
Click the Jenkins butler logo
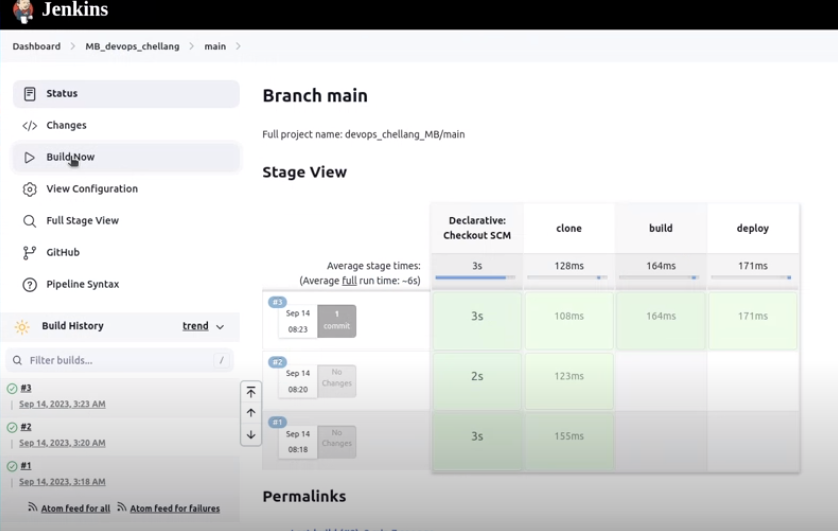point(23,11)
